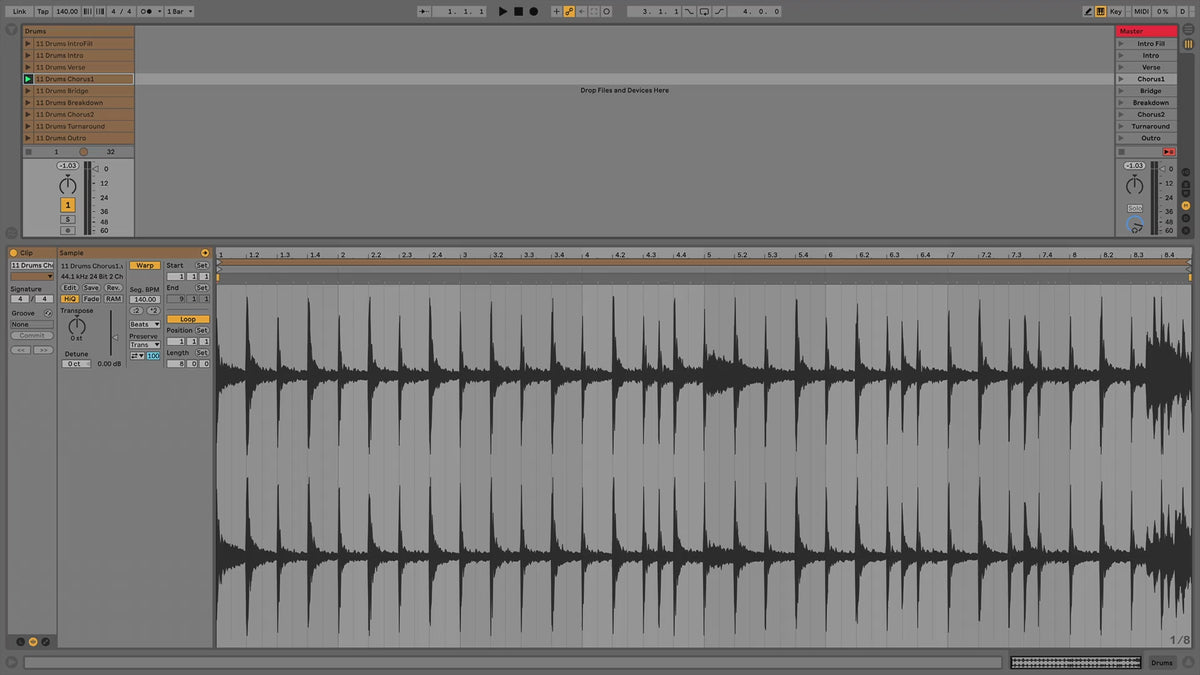
Task: Toggle the Warp switch off
Action: coord(145,266)
